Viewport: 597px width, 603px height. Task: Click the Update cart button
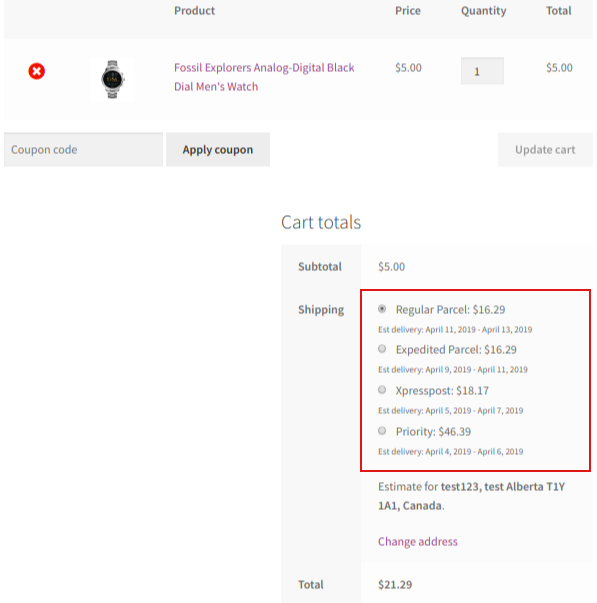tap(545, 150)
